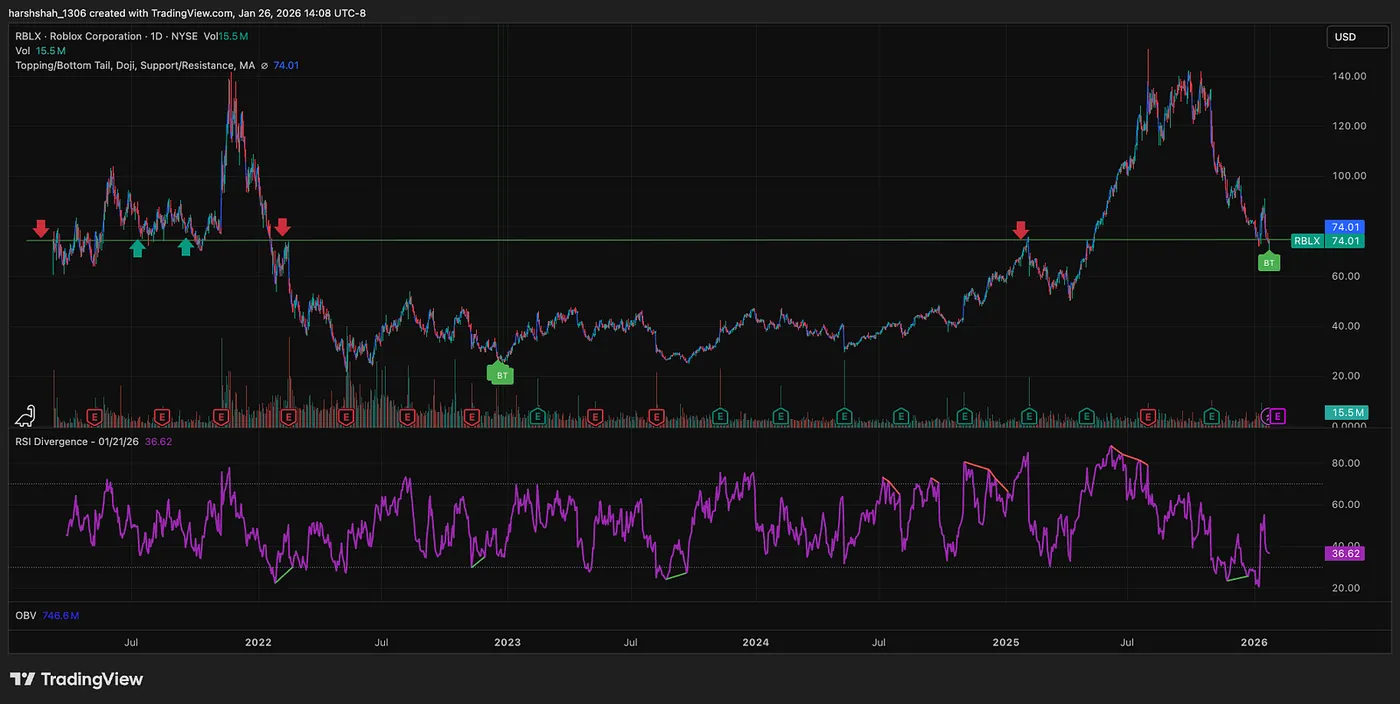Click the green 74.01 price axis label

[x=1344, y=241]
